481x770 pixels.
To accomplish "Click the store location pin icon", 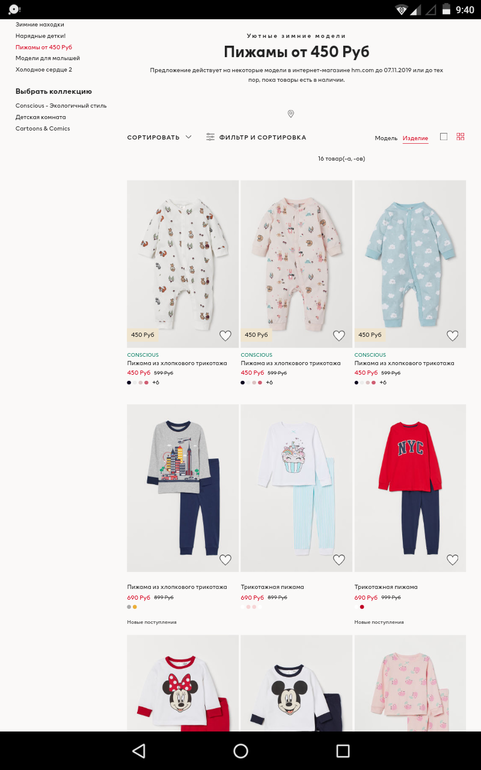I will tap(290, 114).
